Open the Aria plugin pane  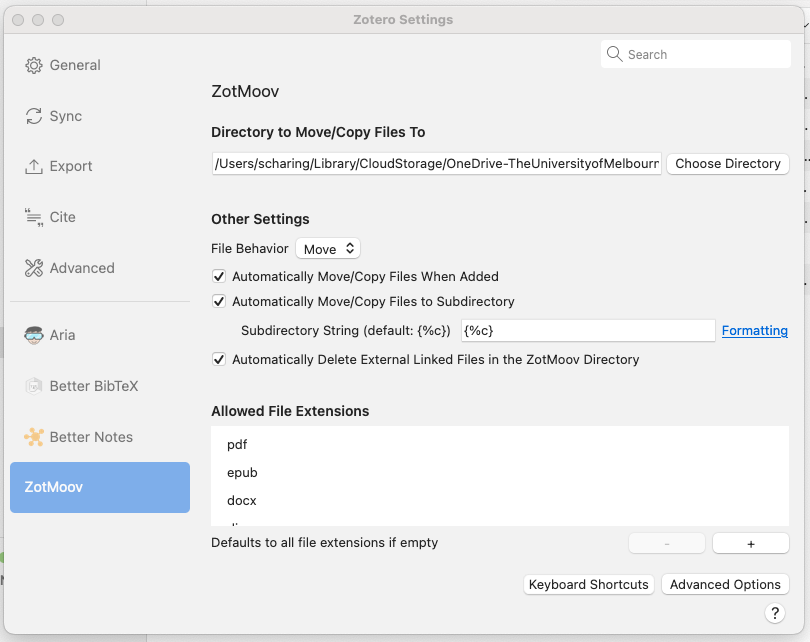[x=100, y=335]
